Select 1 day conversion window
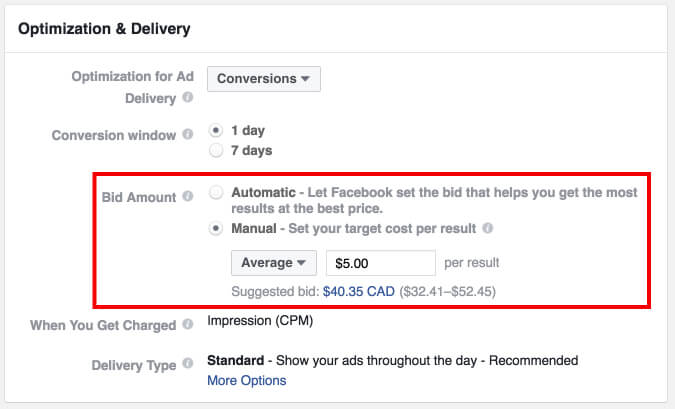Screen dimensions: 675x409 click(216, 130)
